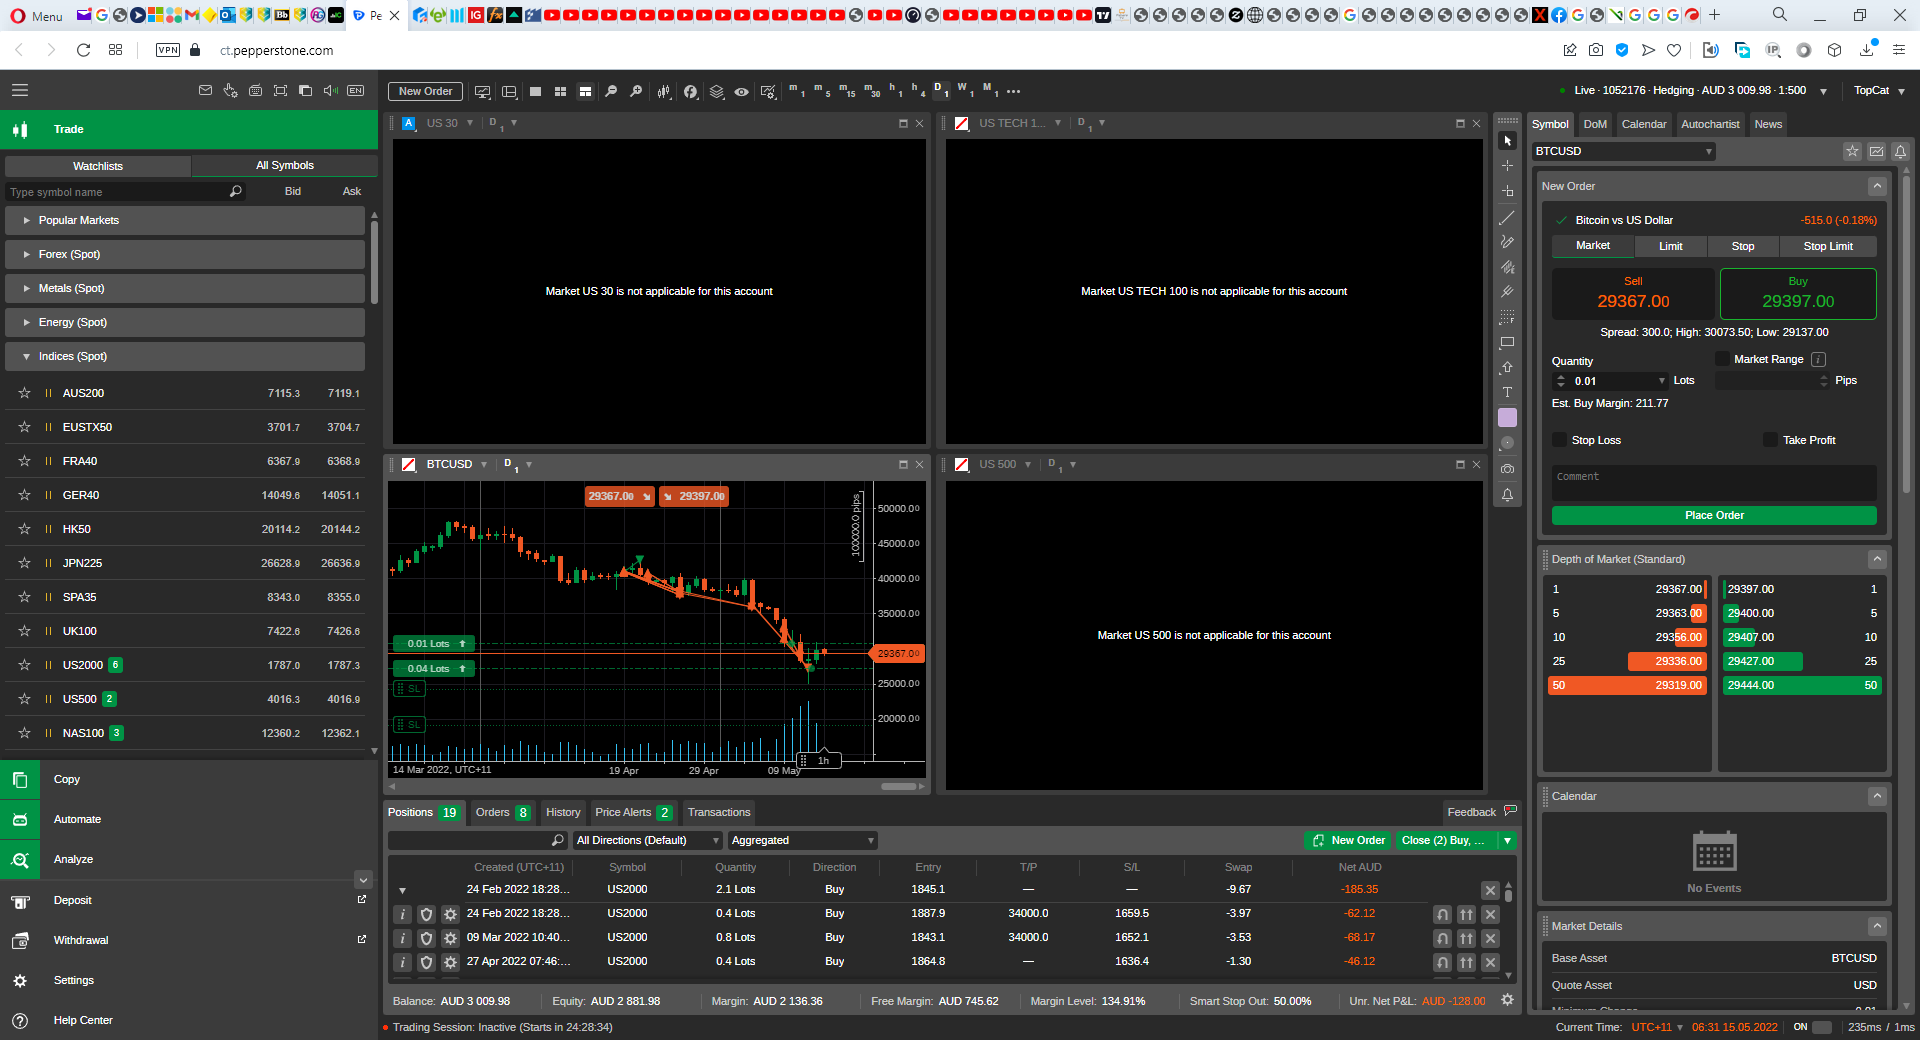Open the Analyze section in sidebar
The image size is (1920, 1040).
tap(74, 859)
